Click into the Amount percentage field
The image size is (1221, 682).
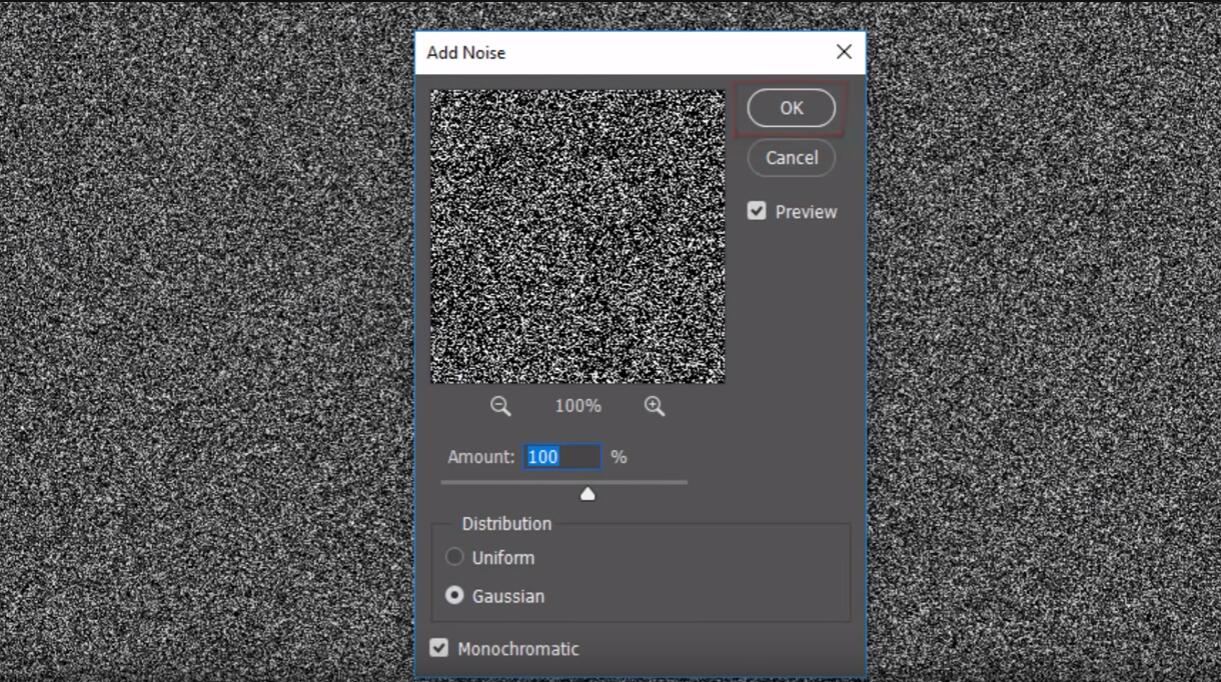click(x=561, y=457)
